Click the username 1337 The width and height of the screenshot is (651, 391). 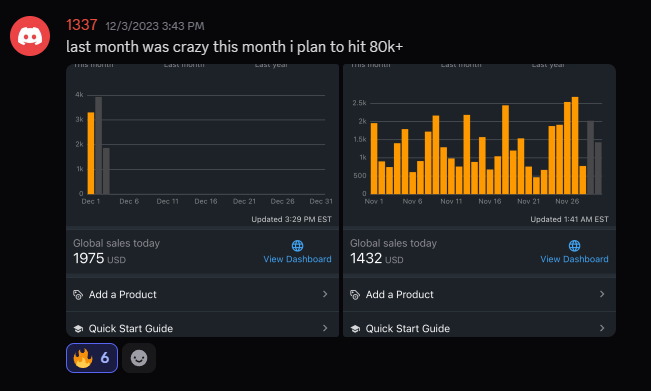pos(82,25)
